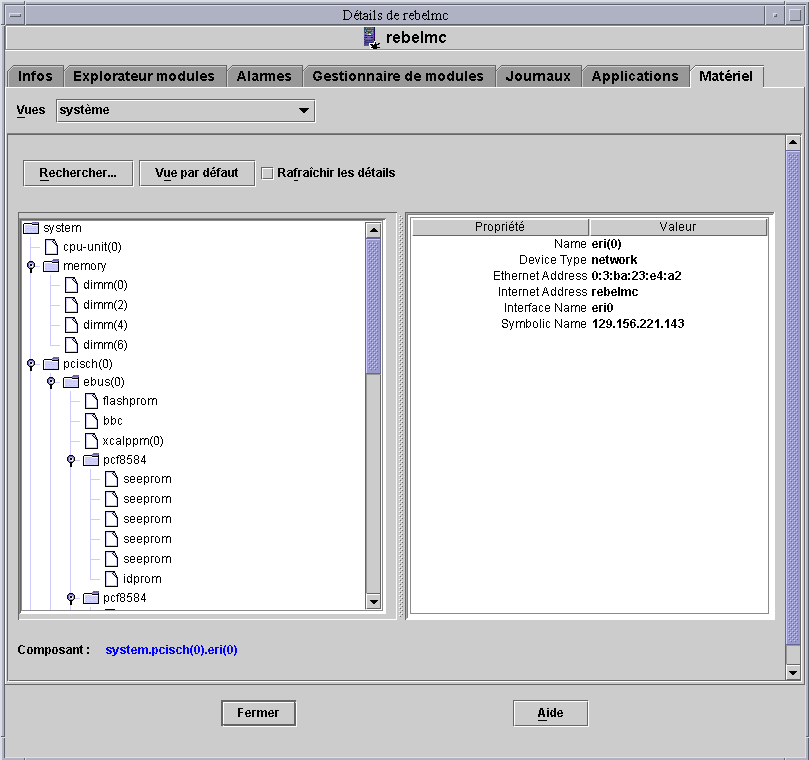Open the window menu button in title bar

coord(15,15)
